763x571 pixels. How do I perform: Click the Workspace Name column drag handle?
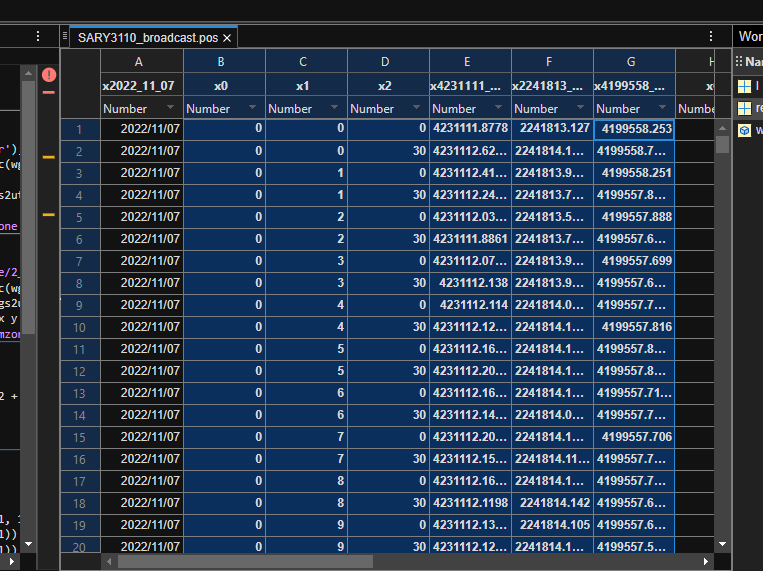pos(739,61)
